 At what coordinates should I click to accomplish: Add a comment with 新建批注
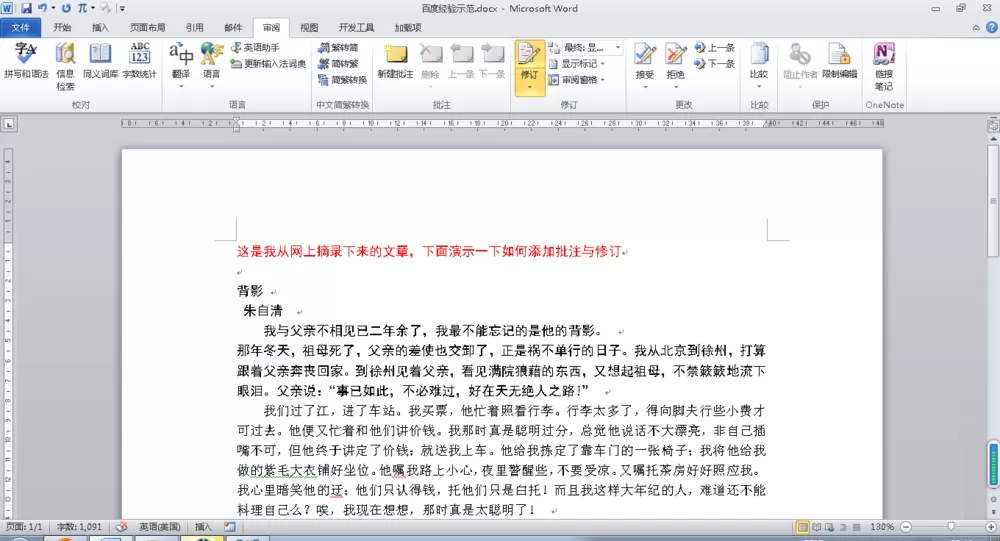point(395,61)
